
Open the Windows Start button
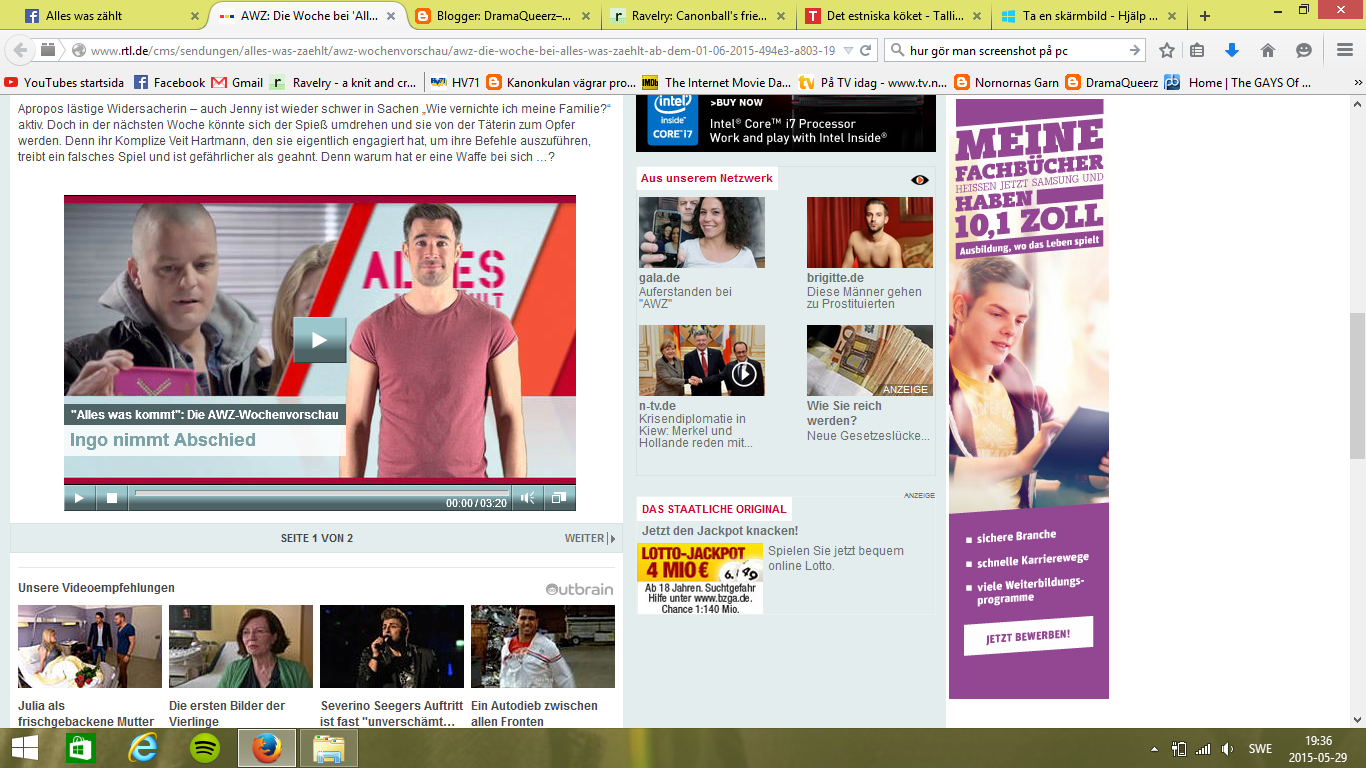(25, 748)
